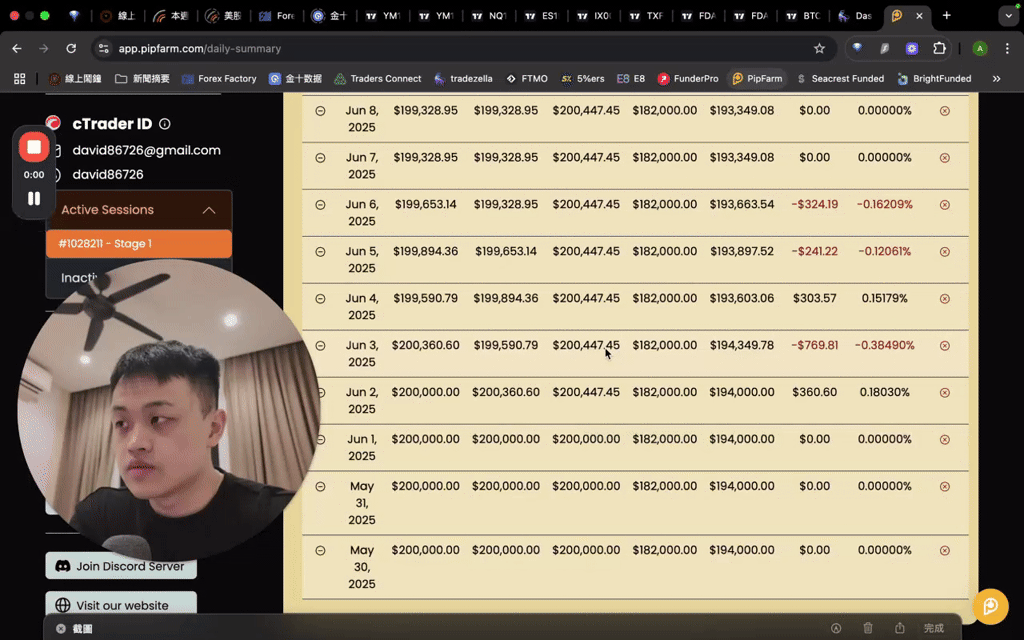Image resolution: width=1024 pixels, height=640 pixels.
Task: Open FunderPro bookmark
Action: 688,78
